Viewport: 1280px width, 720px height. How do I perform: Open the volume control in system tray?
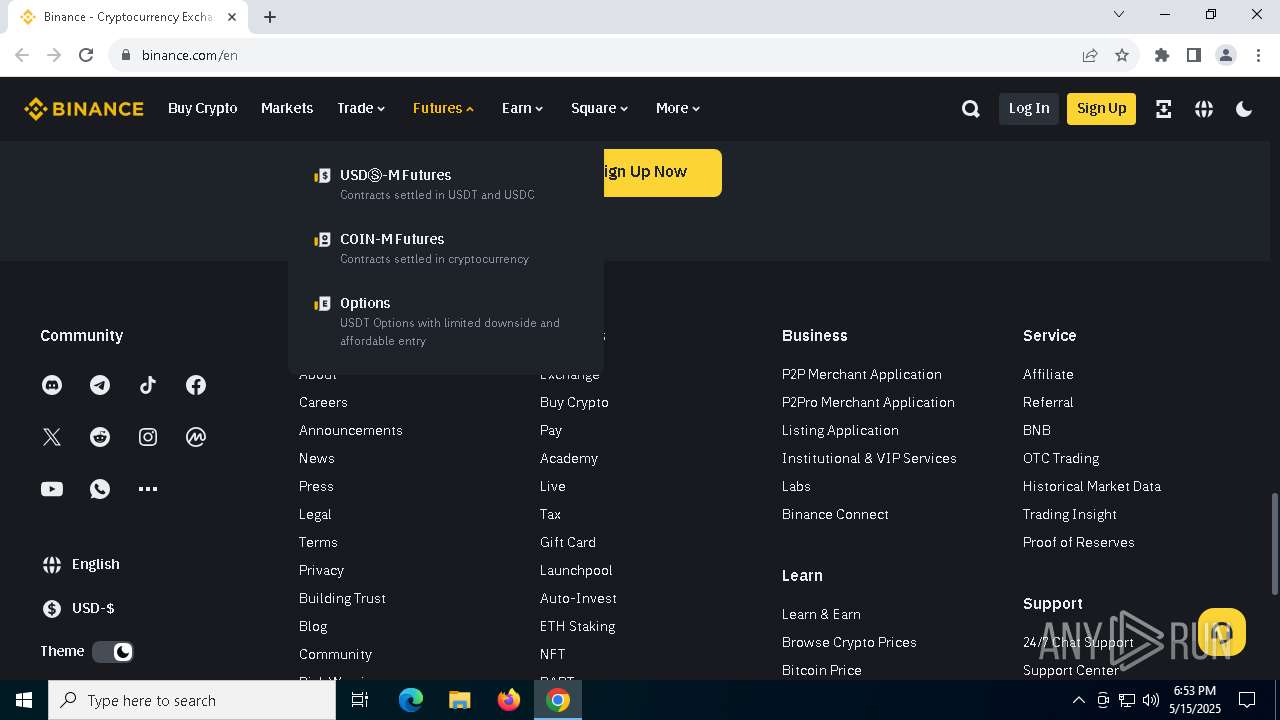(x=1151, y=700)
